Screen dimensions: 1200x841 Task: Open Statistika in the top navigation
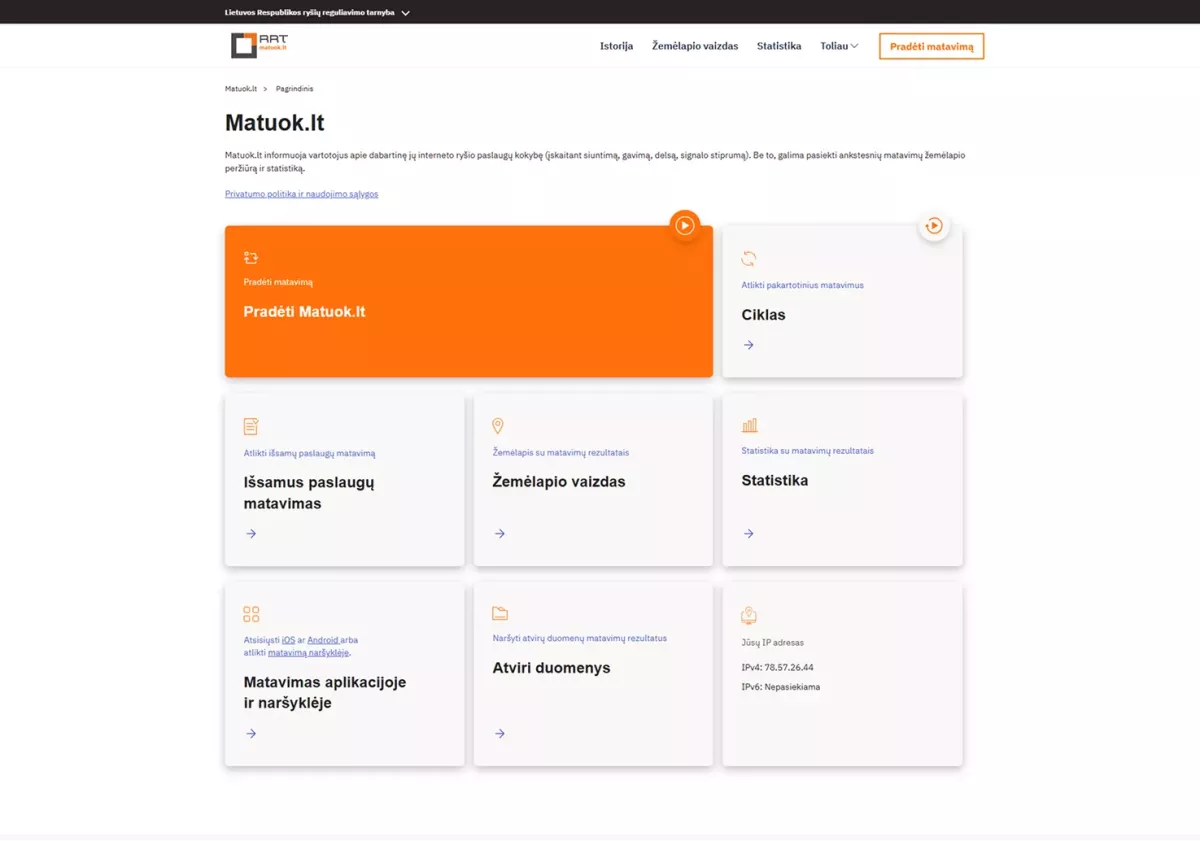[779, 46]
